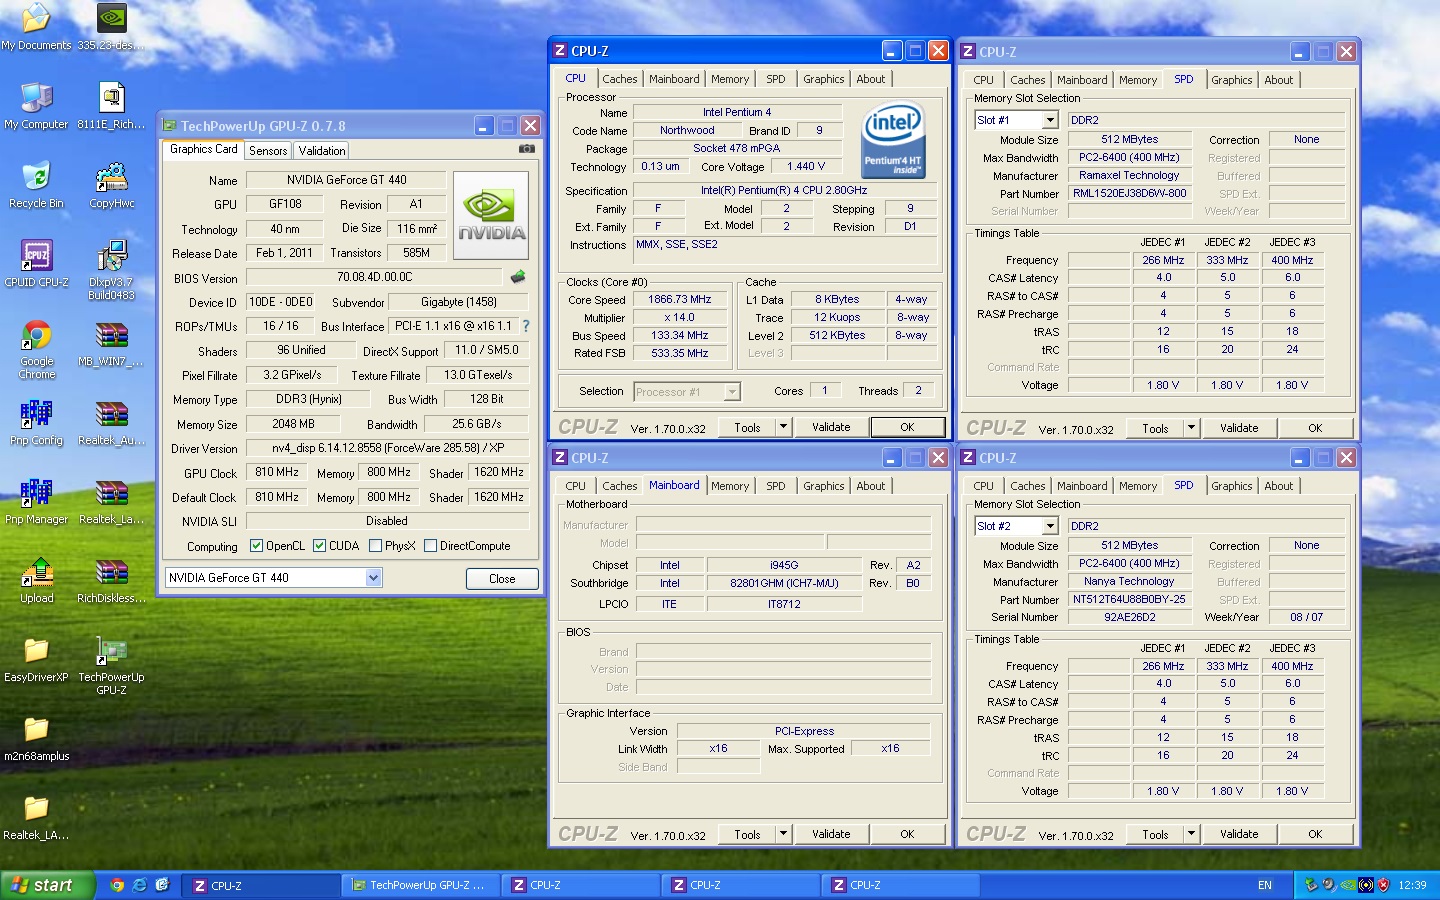Expand the Slot #2 memory slot dropdown
Viewport: 1440px width, 900px height.
click(1050, 526)
